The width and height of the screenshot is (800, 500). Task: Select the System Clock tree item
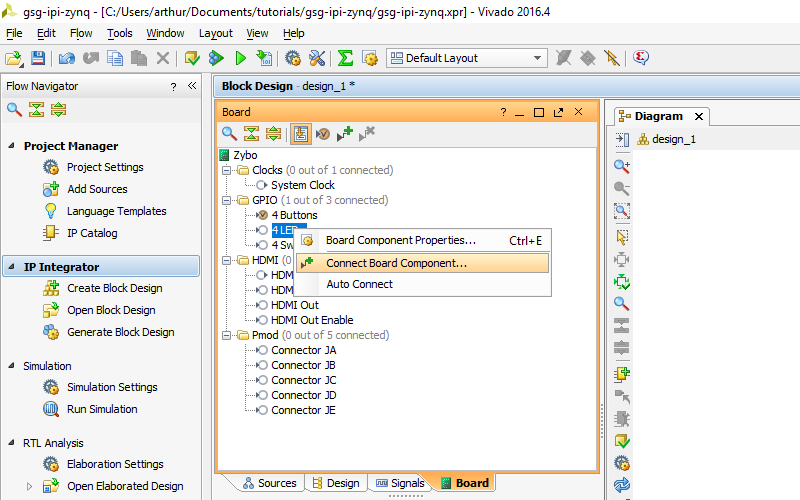(x=303, y=185)
